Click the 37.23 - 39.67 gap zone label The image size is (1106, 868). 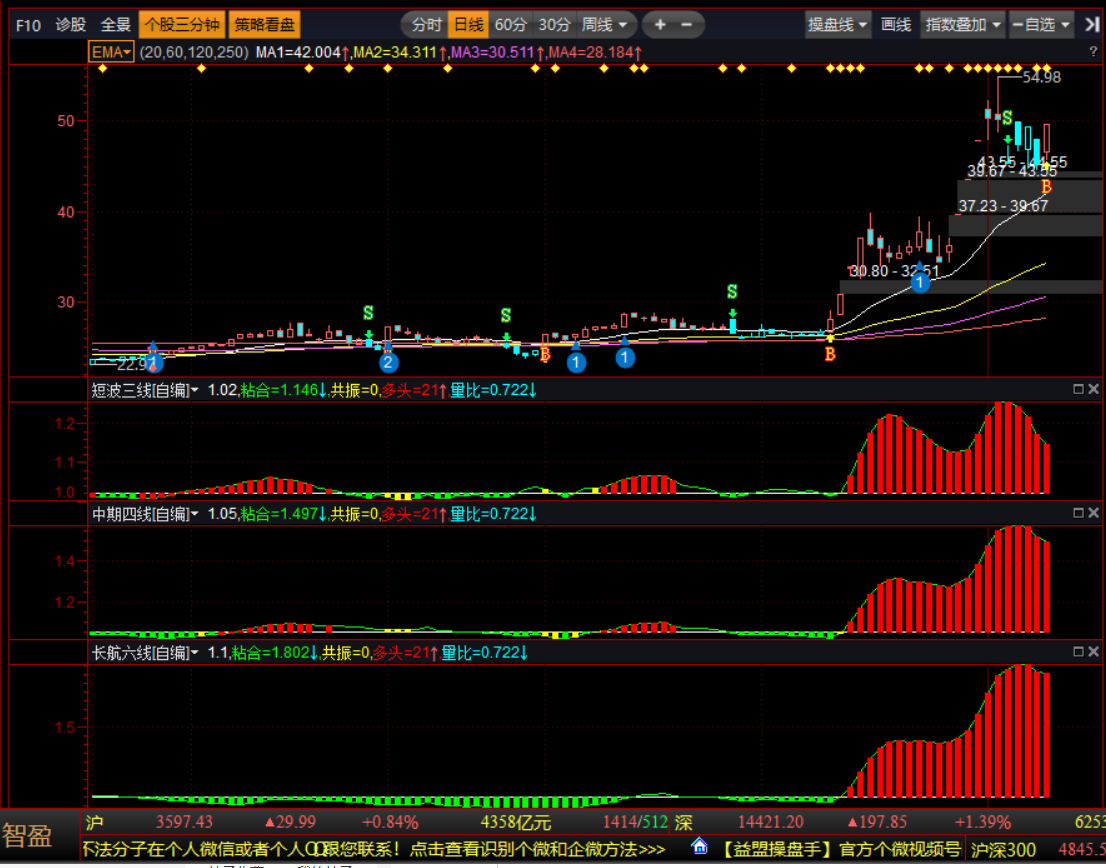pos(1003,206)
